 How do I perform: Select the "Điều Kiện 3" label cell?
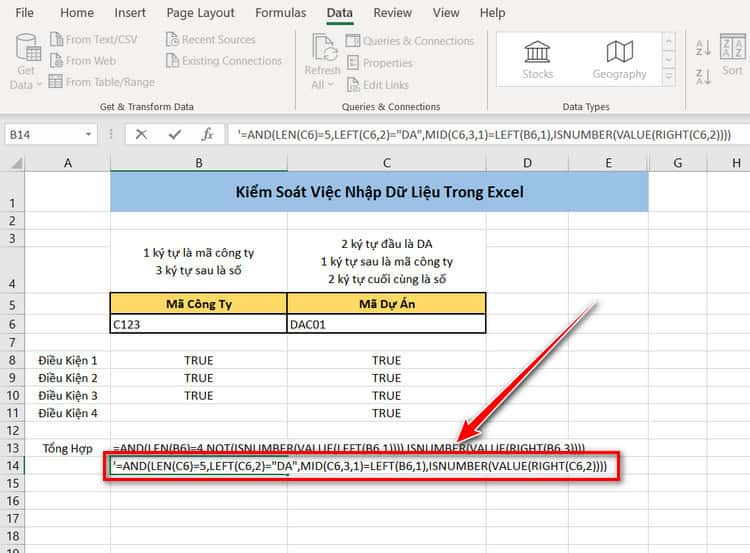pyautogui.click(x=67, y=396)
